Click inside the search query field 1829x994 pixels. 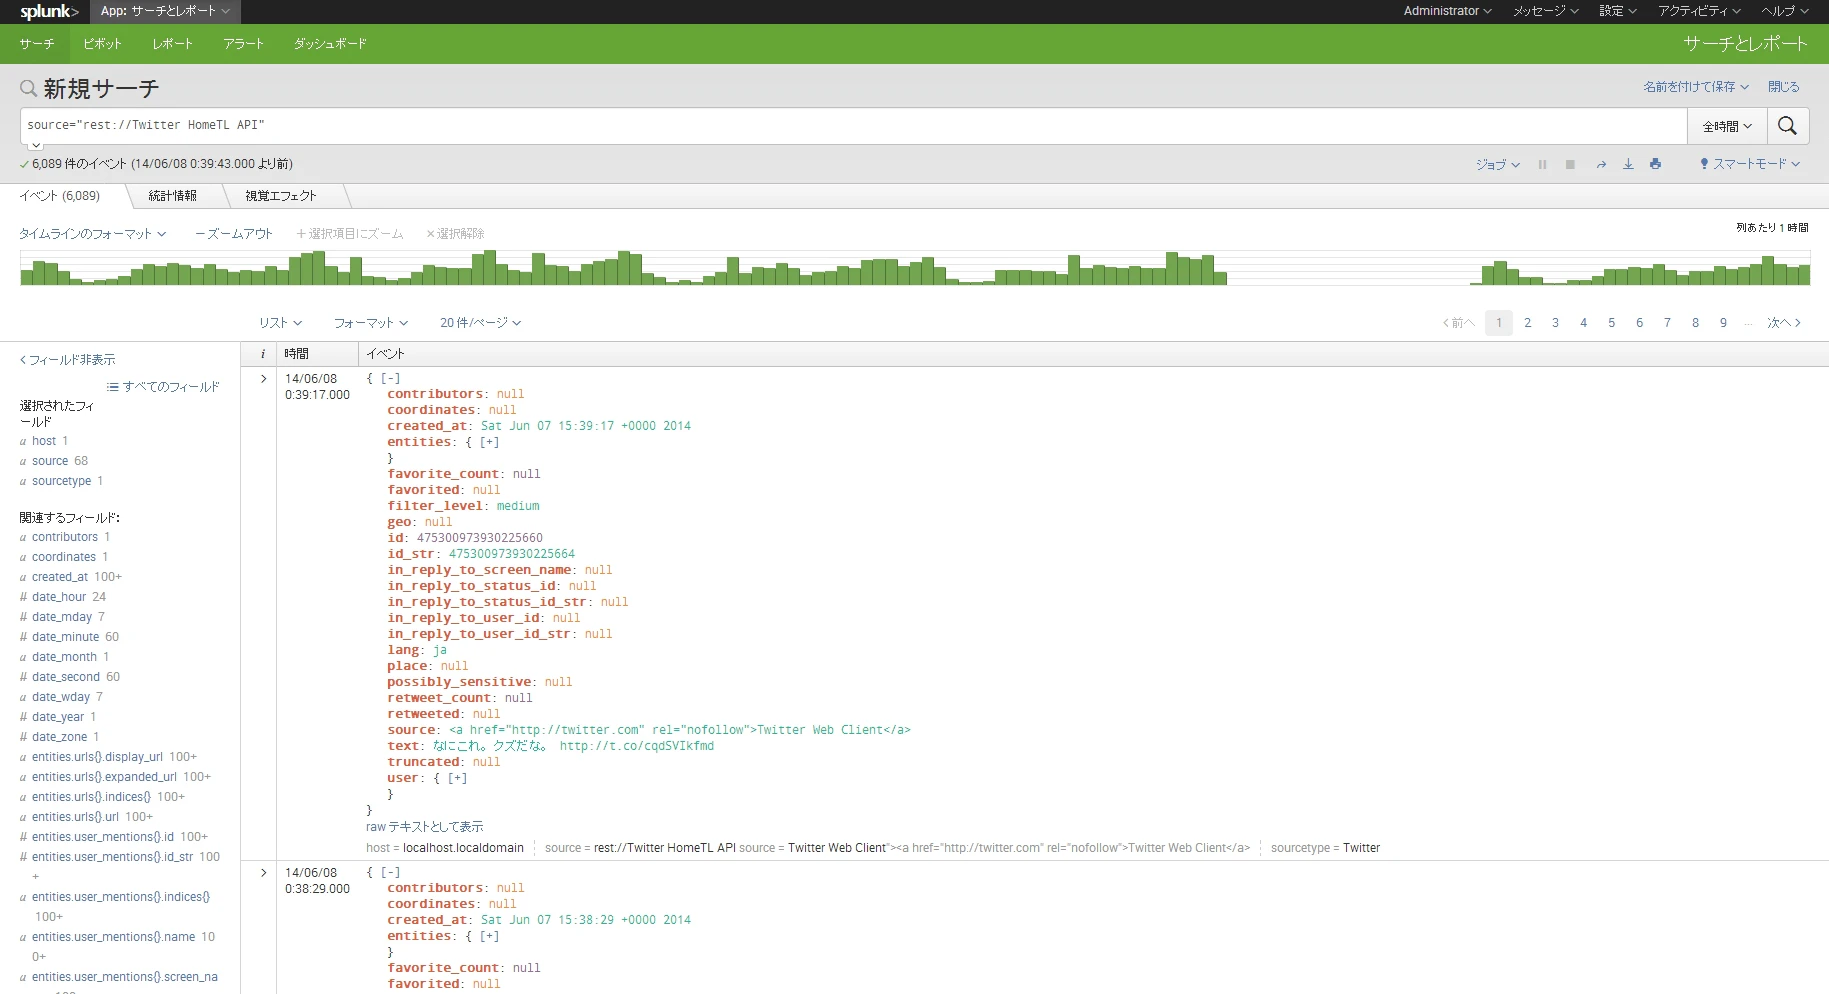pos(853,126)
